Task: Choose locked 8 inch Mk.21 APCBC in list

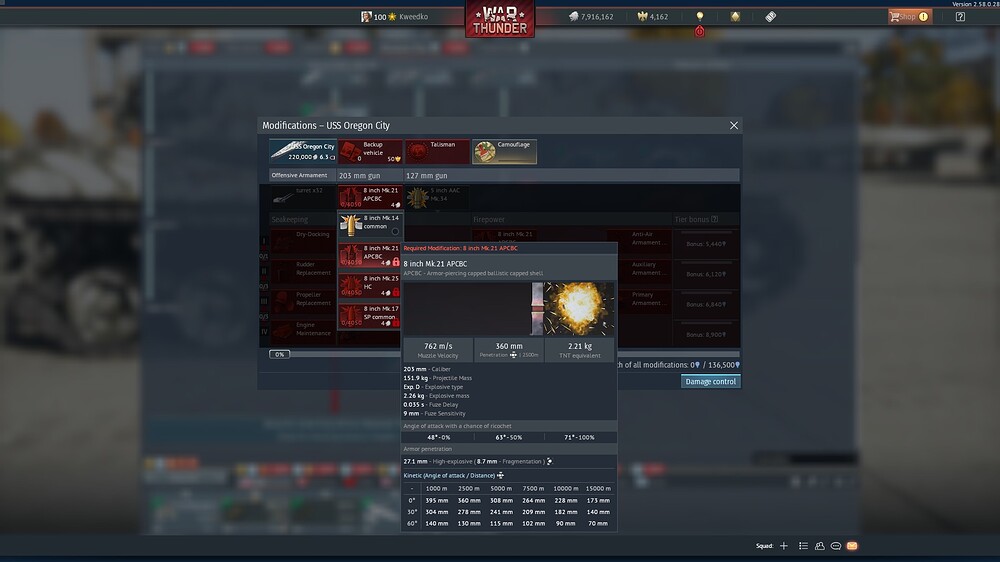Action: point(371,255)
